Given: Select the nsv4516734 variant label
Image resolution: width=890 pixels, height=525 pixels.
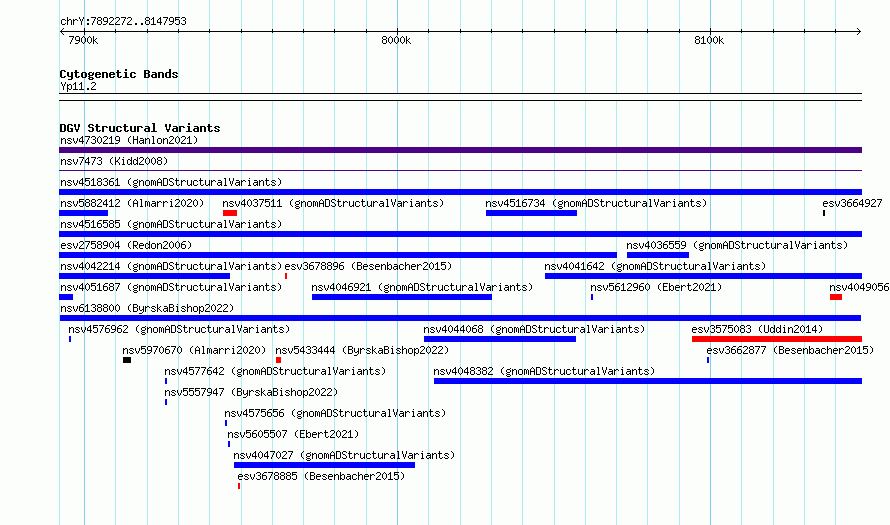Looking at the screenshot, I should coord(596,203).
